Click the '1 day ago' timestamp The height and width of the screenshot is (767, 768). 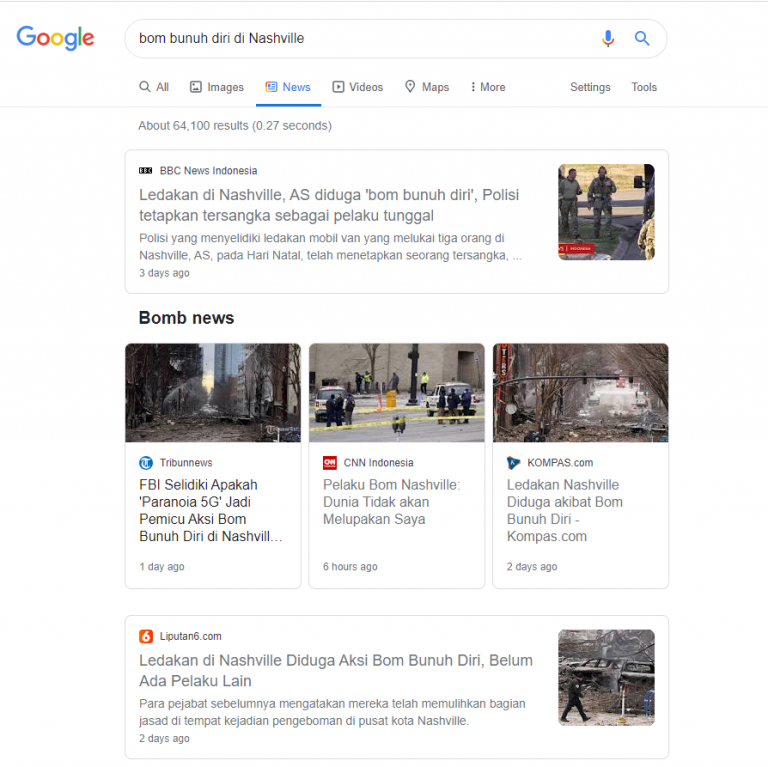click(x=162, y=567)
